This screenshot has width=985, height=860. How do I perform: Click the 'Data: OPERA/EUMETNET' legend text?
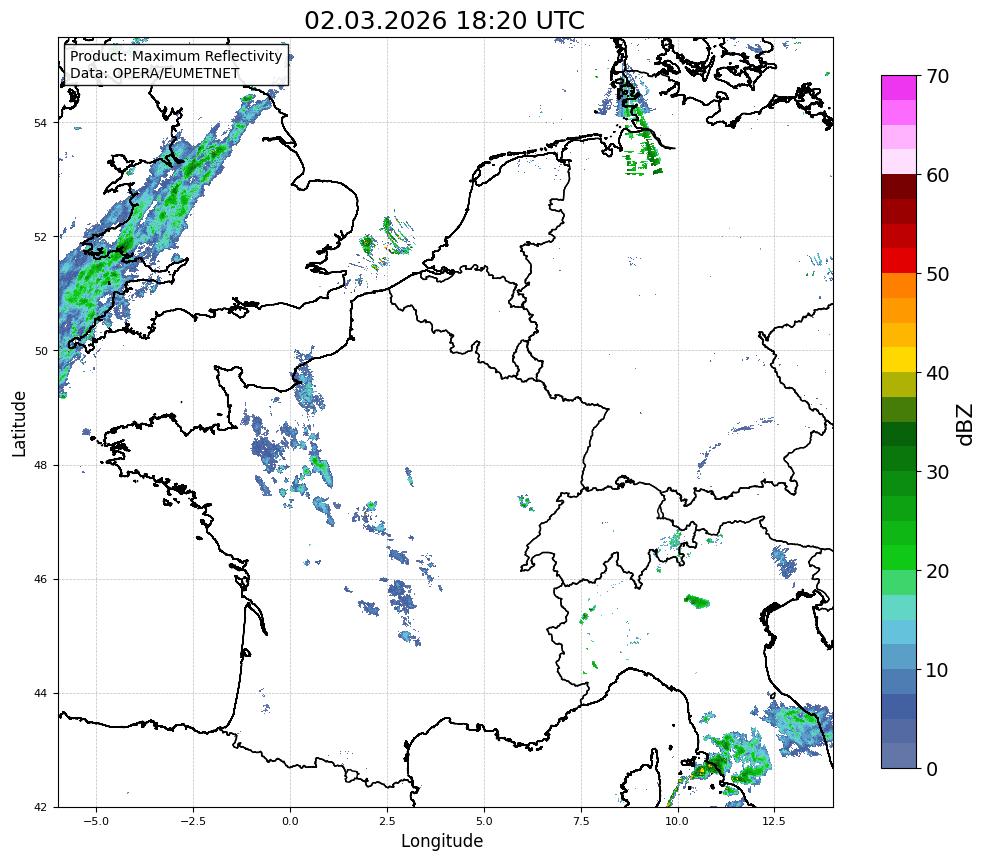click(x=155, y=73)
